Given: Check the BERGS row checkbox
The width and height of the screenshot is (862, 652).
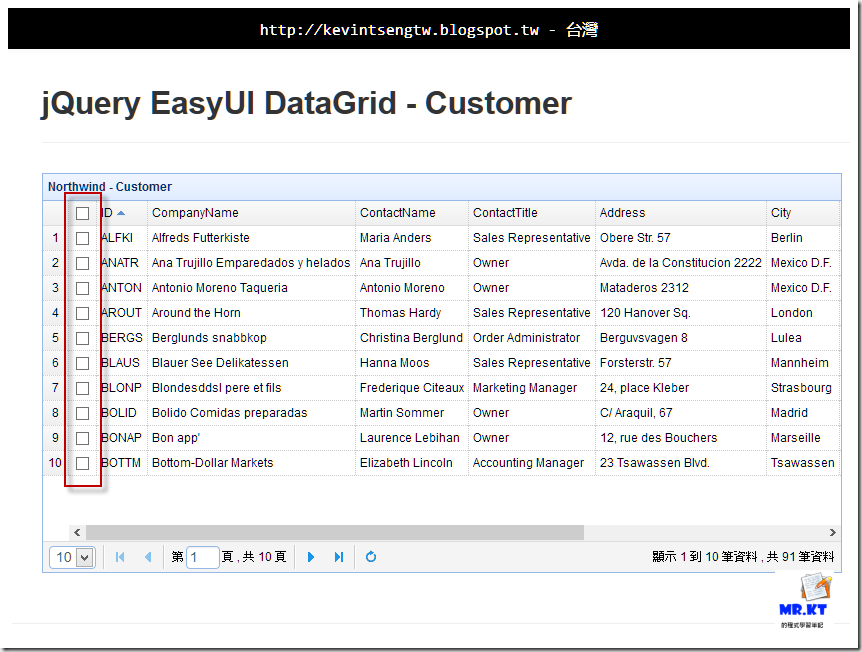Looking at the screenshot, I should click(82, 338).
